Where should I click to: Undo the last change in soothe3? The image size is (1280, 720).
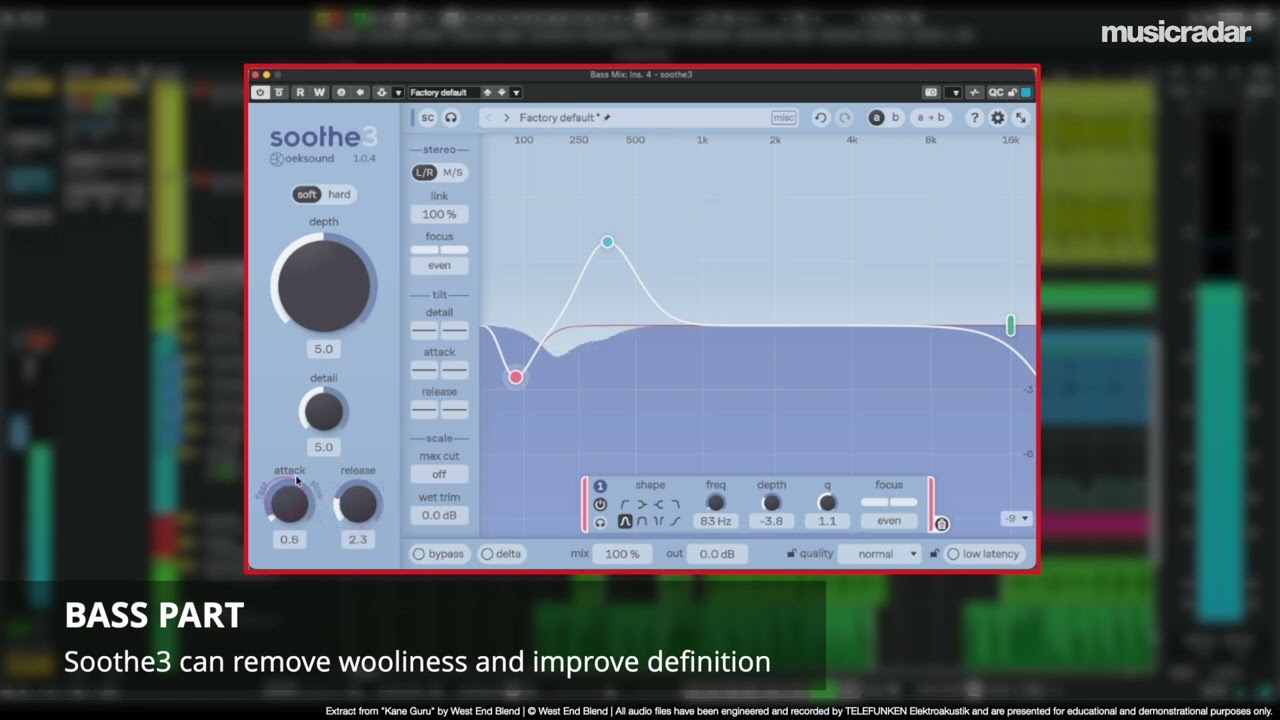pos(820,118)
